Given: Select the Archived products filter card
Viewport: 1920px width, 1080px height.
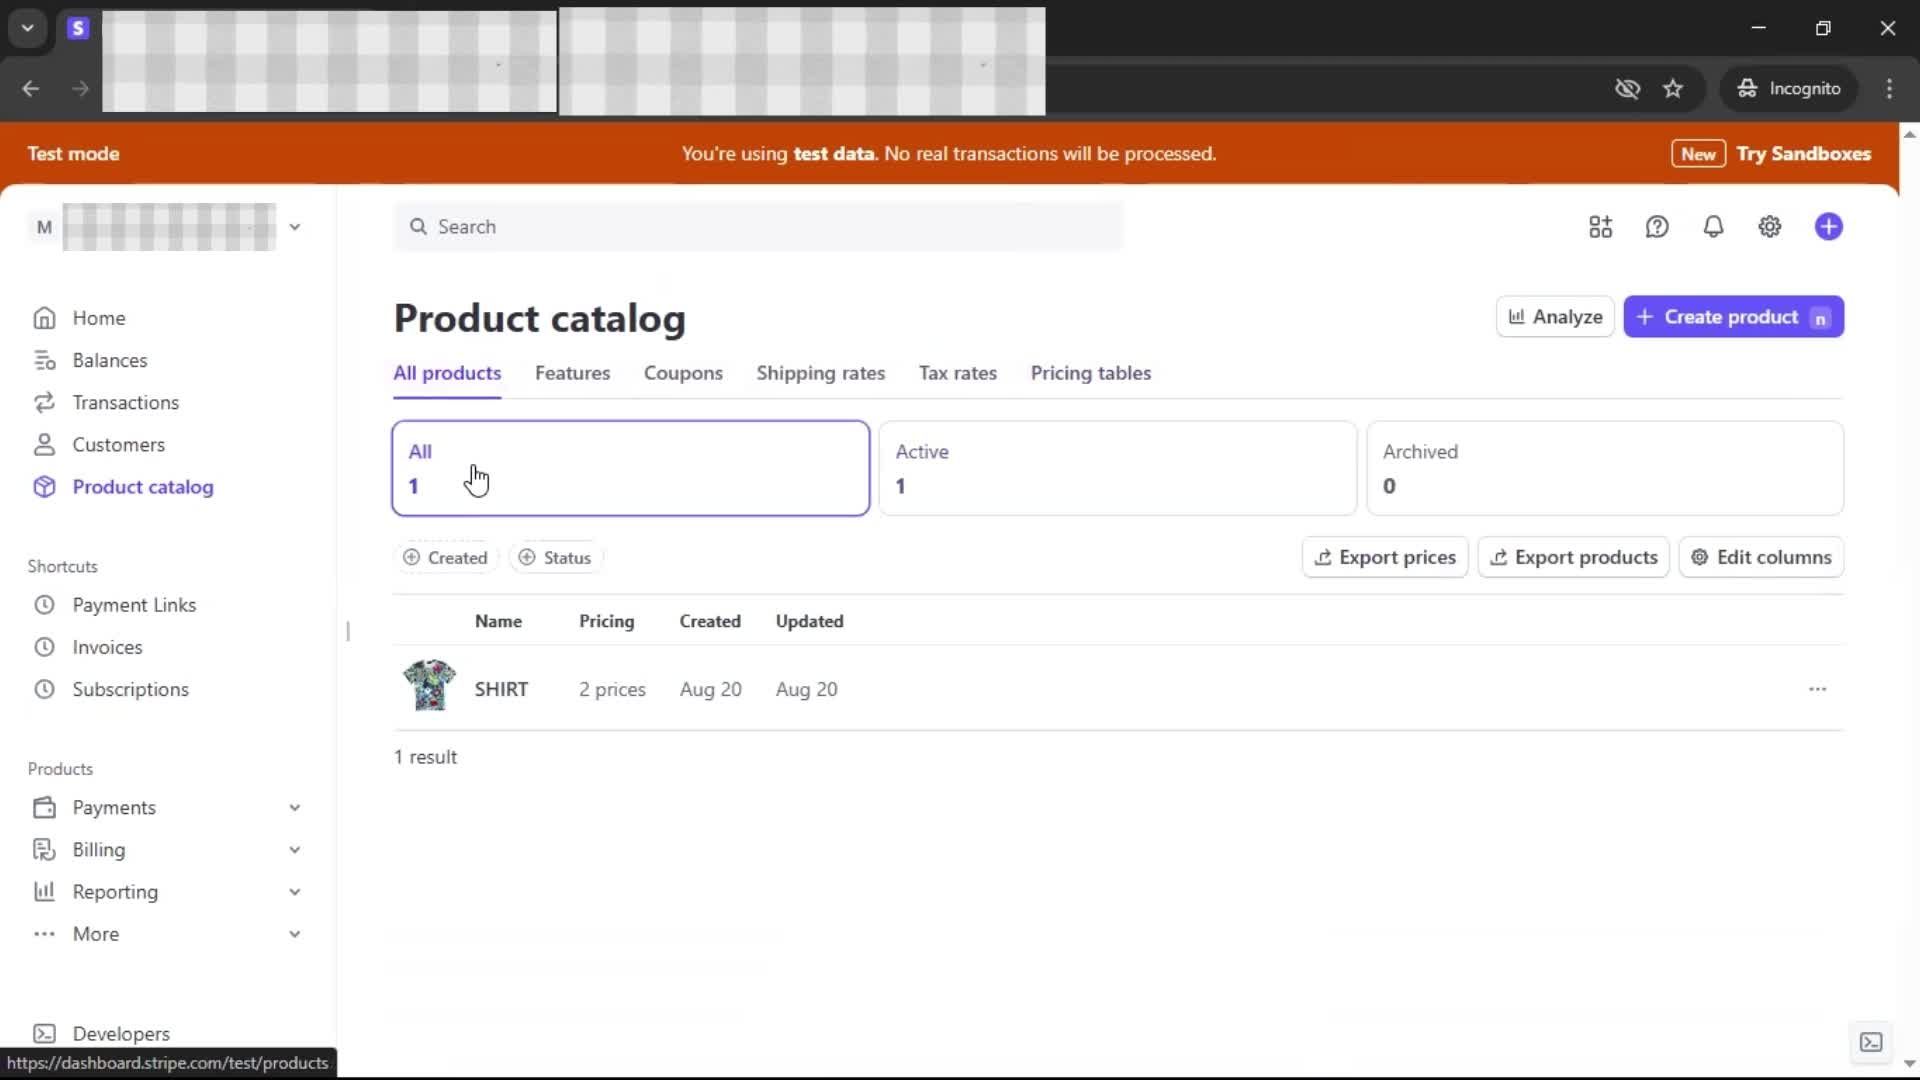Looking at the screenshot, I should (1604, 468).
